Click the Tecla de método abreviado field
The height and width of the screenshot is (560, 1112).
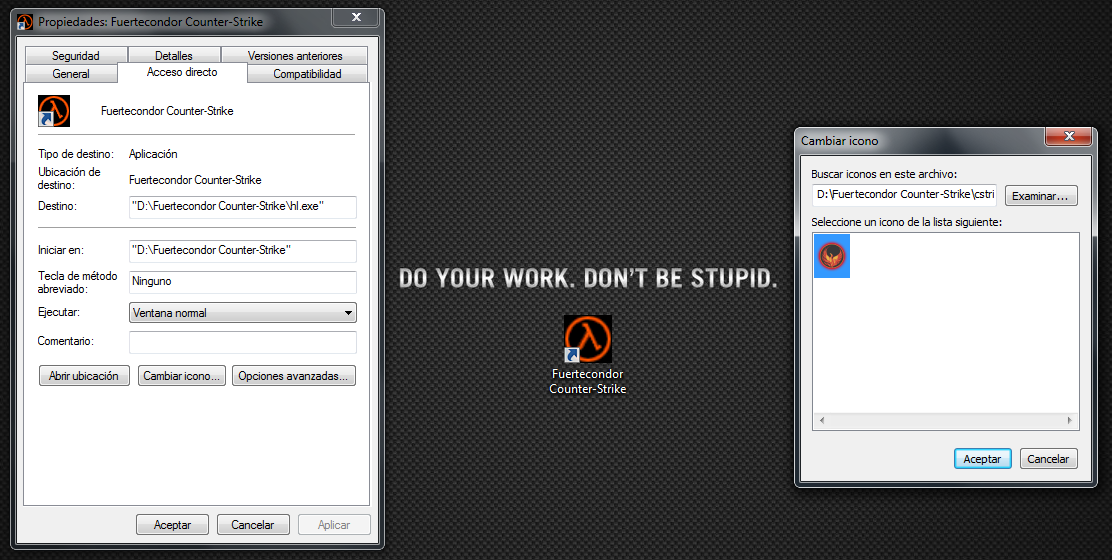(x=243, y=281)
